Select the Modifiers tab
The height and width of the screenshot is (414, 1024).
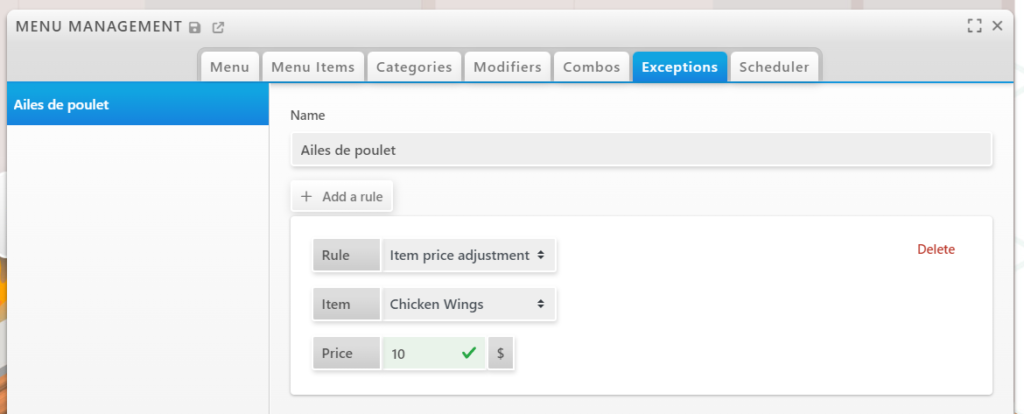(507, 67)
